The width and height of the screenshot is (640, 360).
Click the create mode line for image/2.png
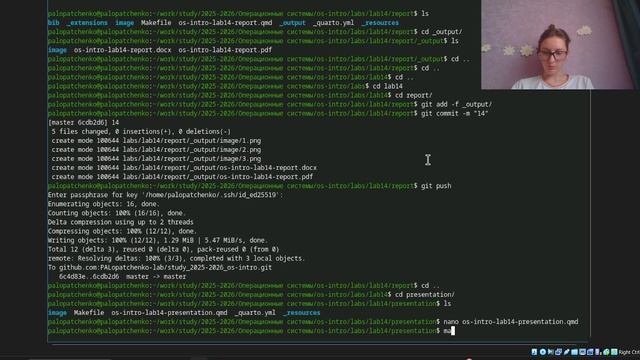coord(156,149)
